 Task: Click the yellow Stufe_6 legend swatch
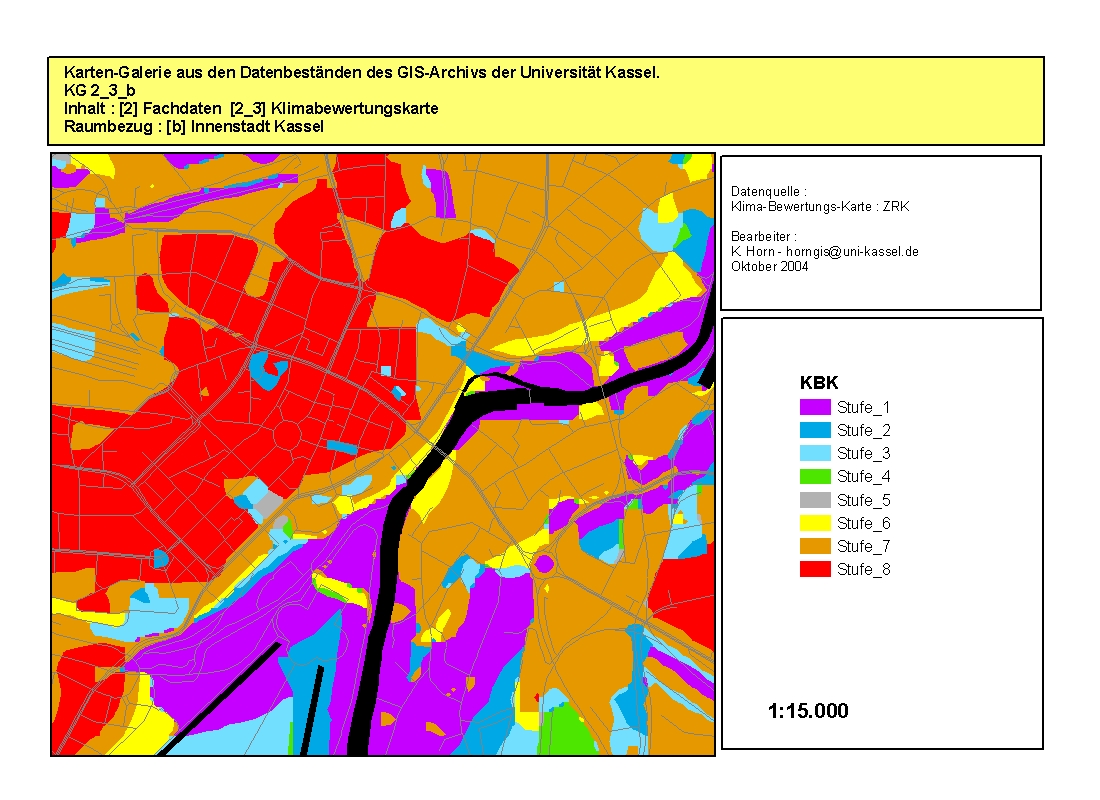815,523
